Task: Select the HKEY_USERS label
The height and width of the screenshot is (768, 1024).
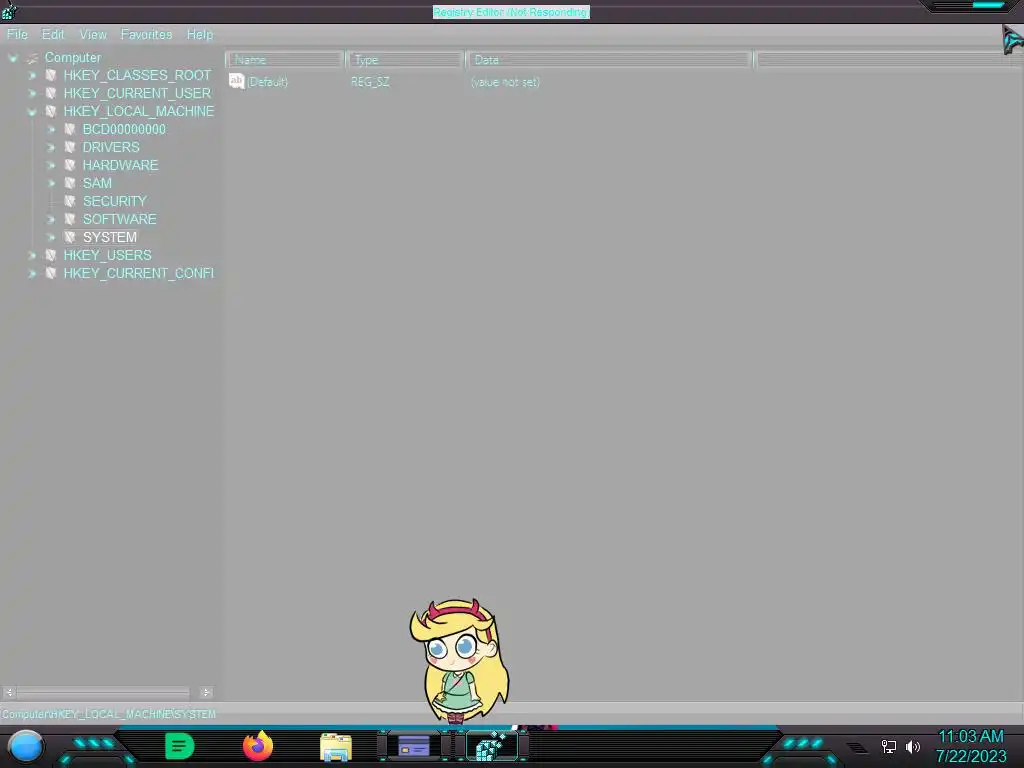Action: tap(107, 255)
